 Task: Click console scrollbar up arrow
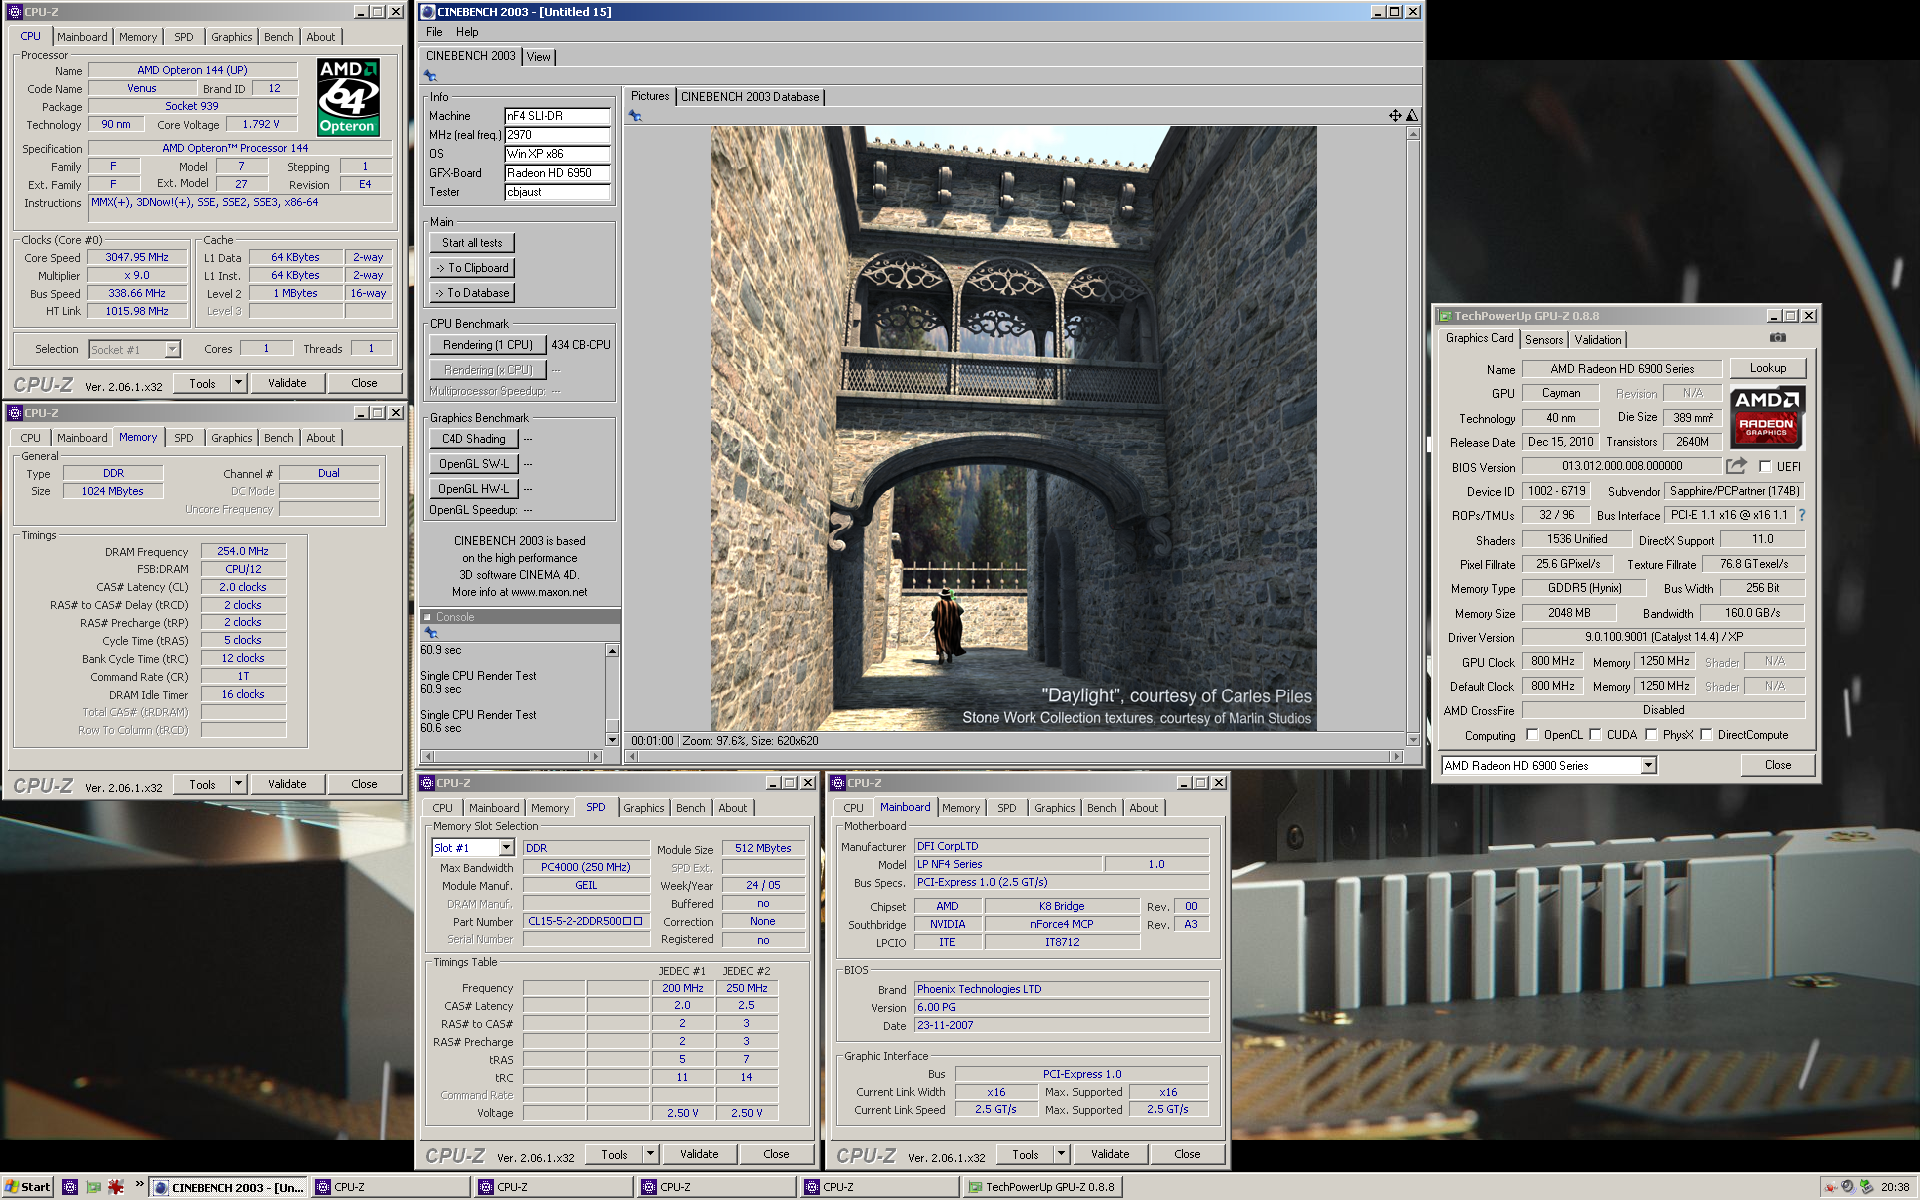(x=612, y=651)
